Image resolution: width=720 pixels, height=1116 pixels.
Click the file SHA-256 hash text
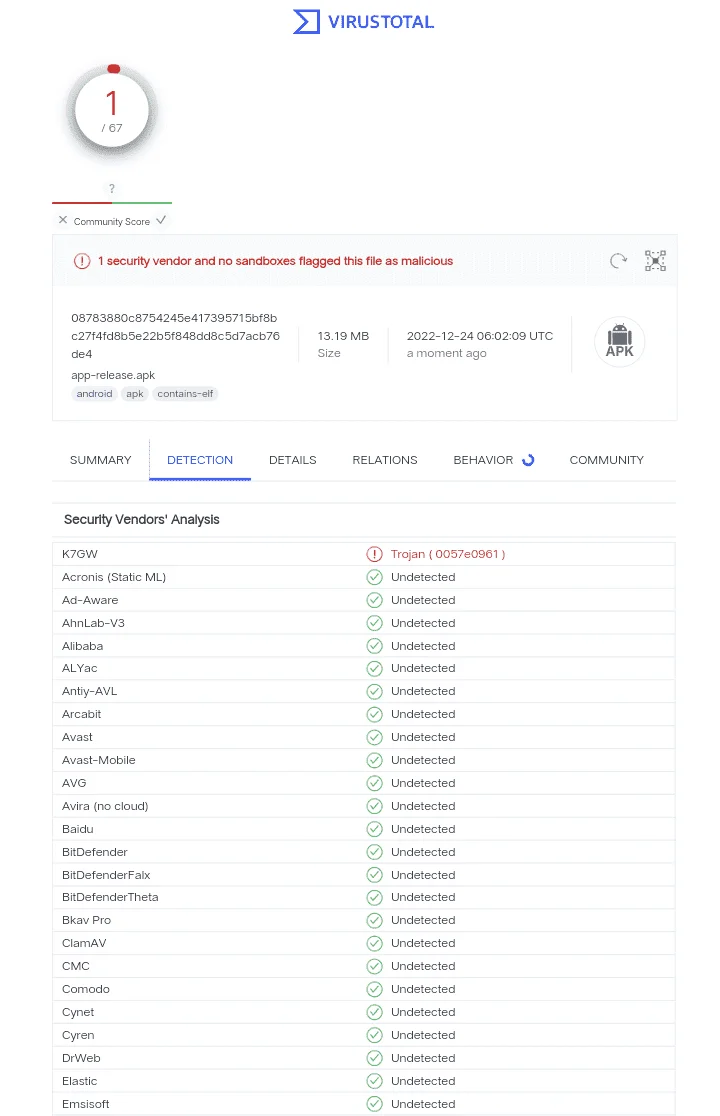(175, 336)
